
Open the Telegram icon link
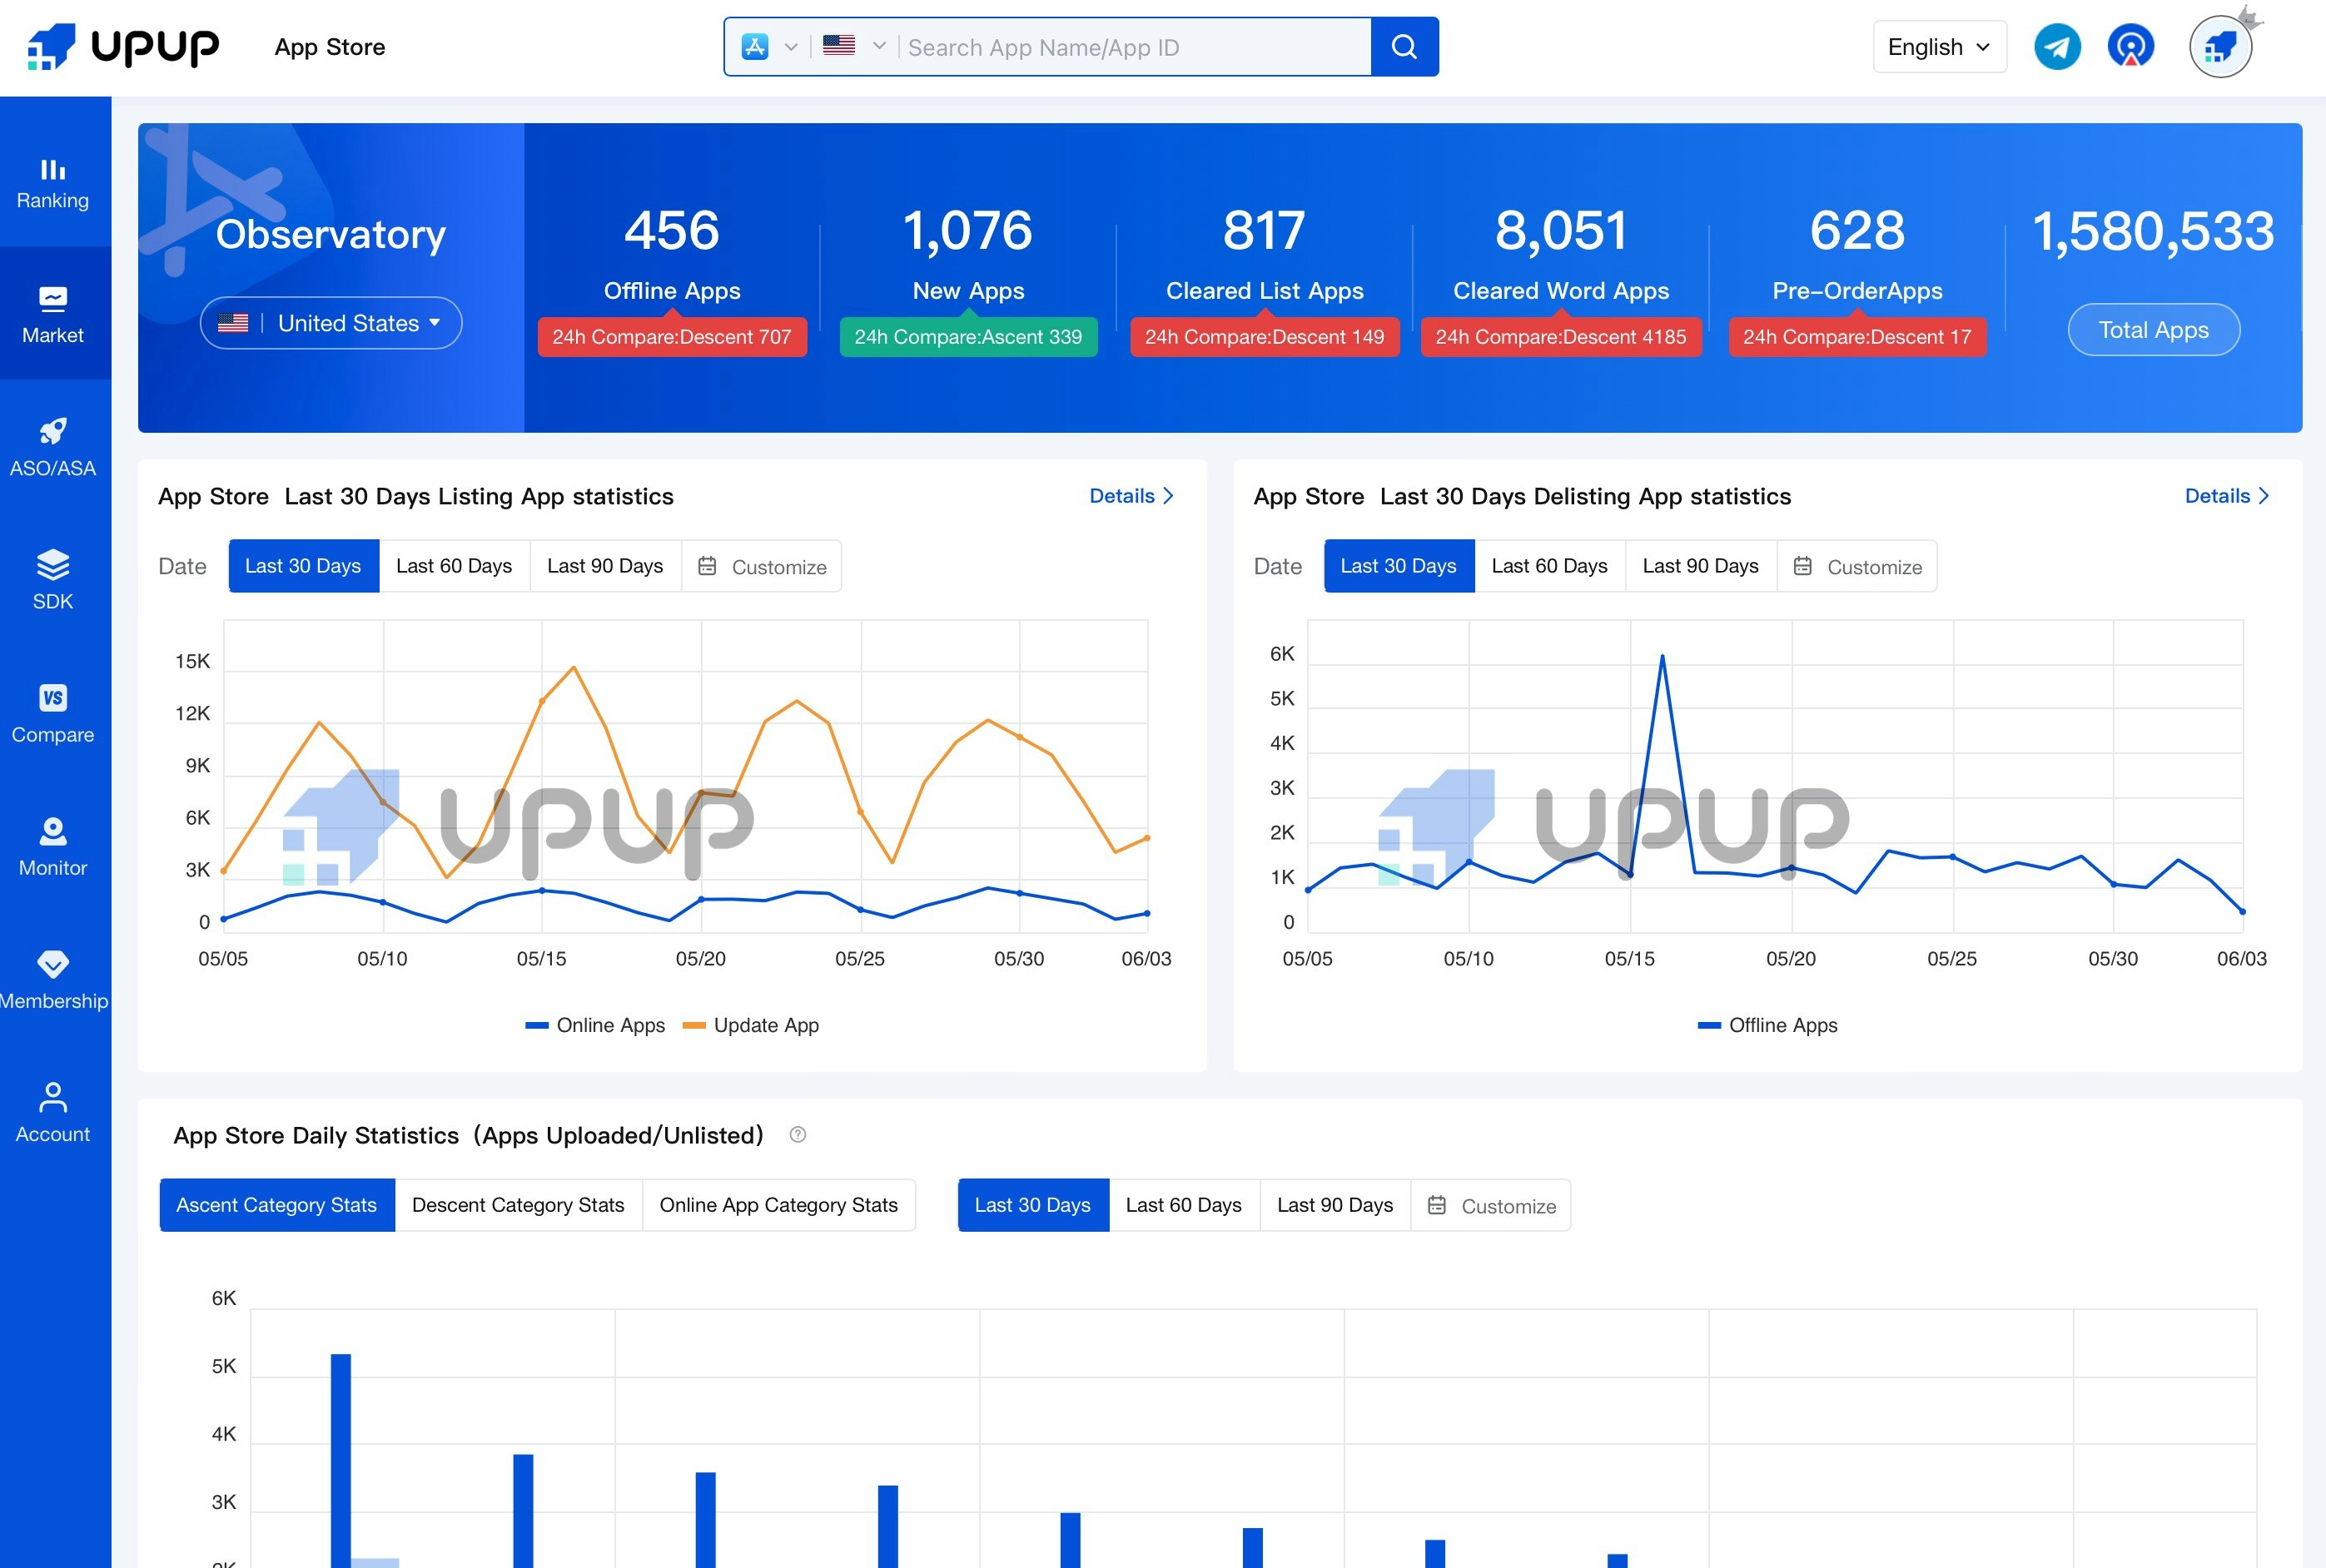click(2057, 47)
